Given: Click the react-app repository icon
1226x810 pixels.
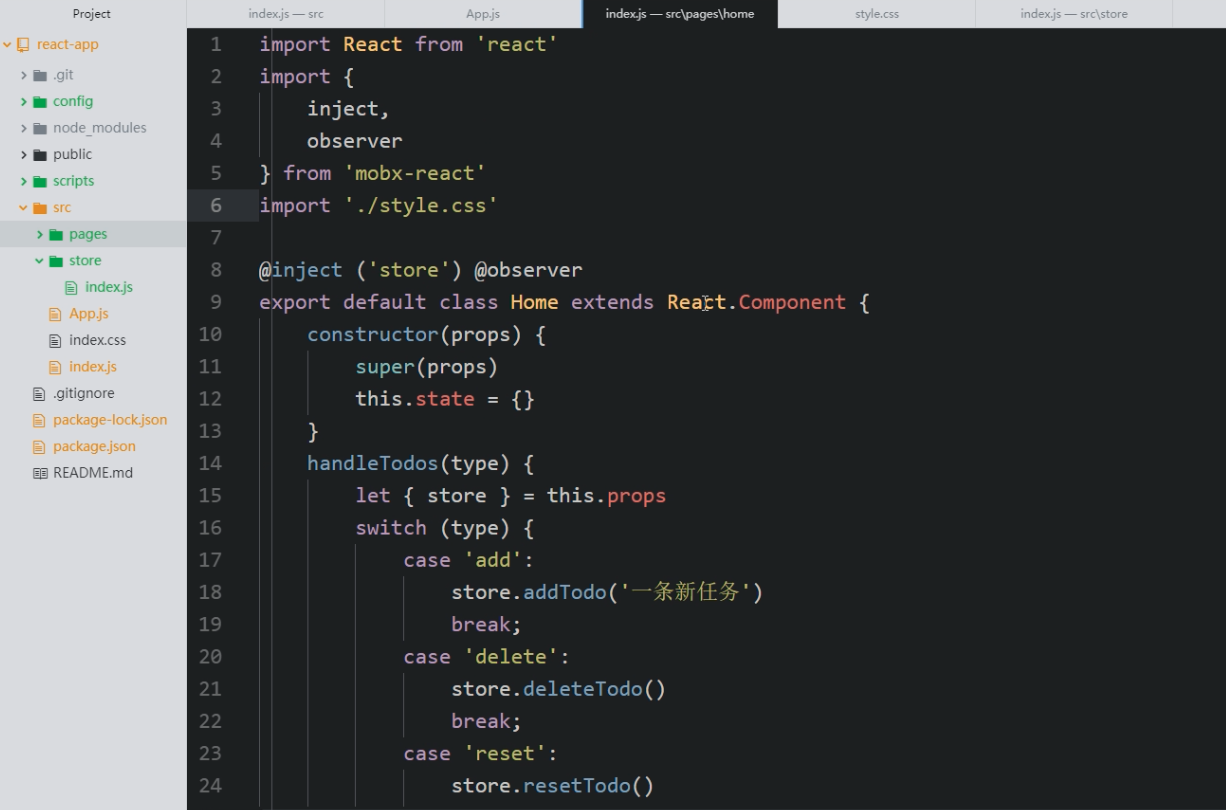Looking at the screenshot, I should (x=24, y=44).
